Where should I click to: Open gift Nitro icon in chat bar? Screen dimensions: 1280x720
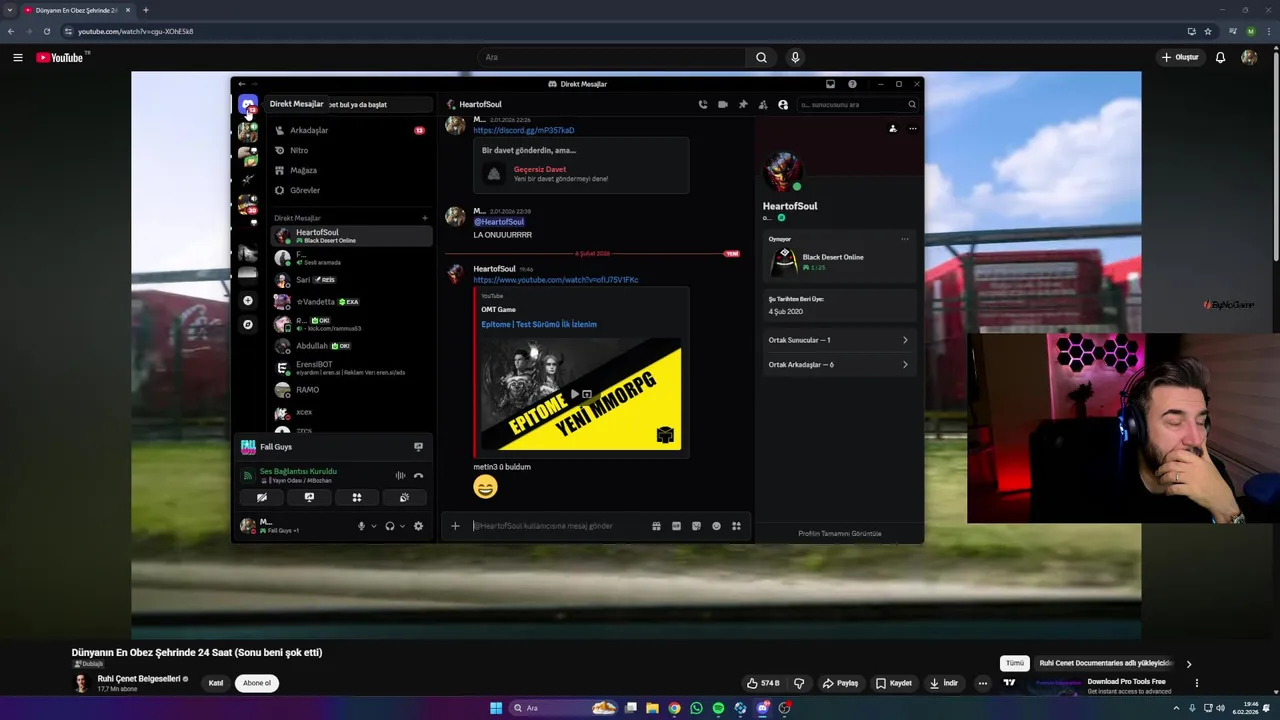(x=656, y=526)
